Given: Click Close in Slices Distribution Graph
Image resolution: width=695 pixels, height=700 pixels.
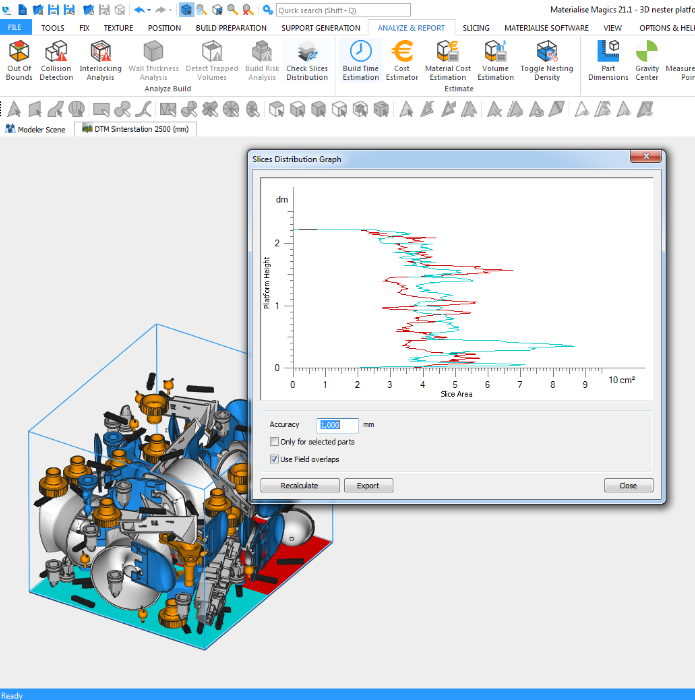Looking at the screenshot, I should (x=628, y=485).
